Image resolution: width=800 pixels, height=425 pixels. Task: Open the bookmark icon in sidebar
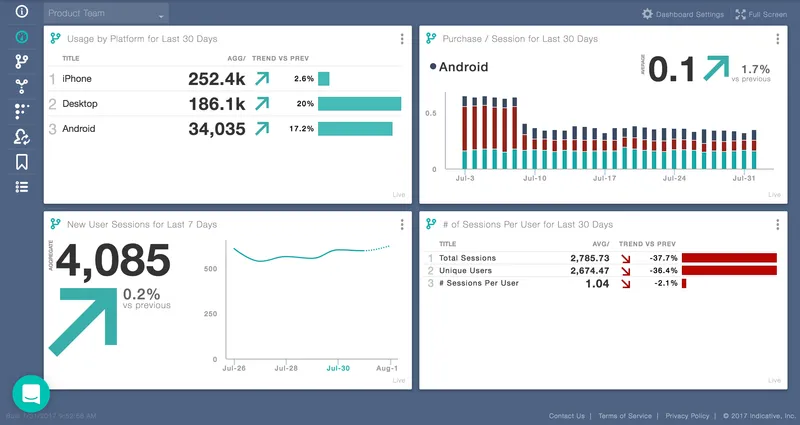point(21,162)
